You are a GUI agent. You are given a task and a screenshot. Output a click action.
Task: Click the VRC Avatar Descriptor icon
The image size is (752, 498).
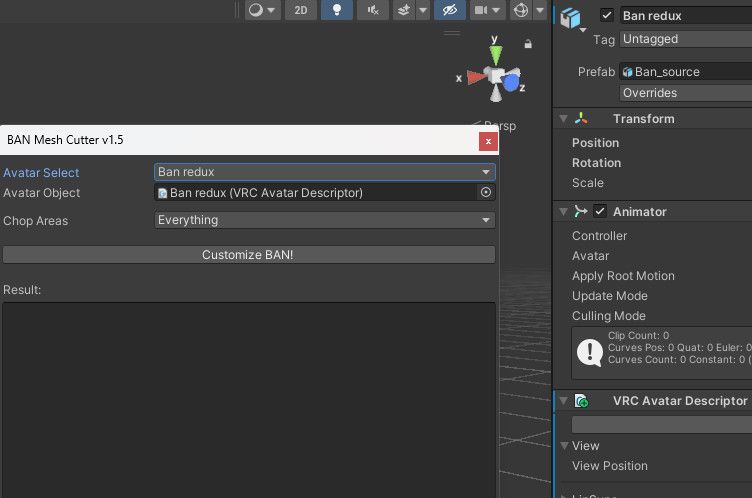tap(581, 401)
